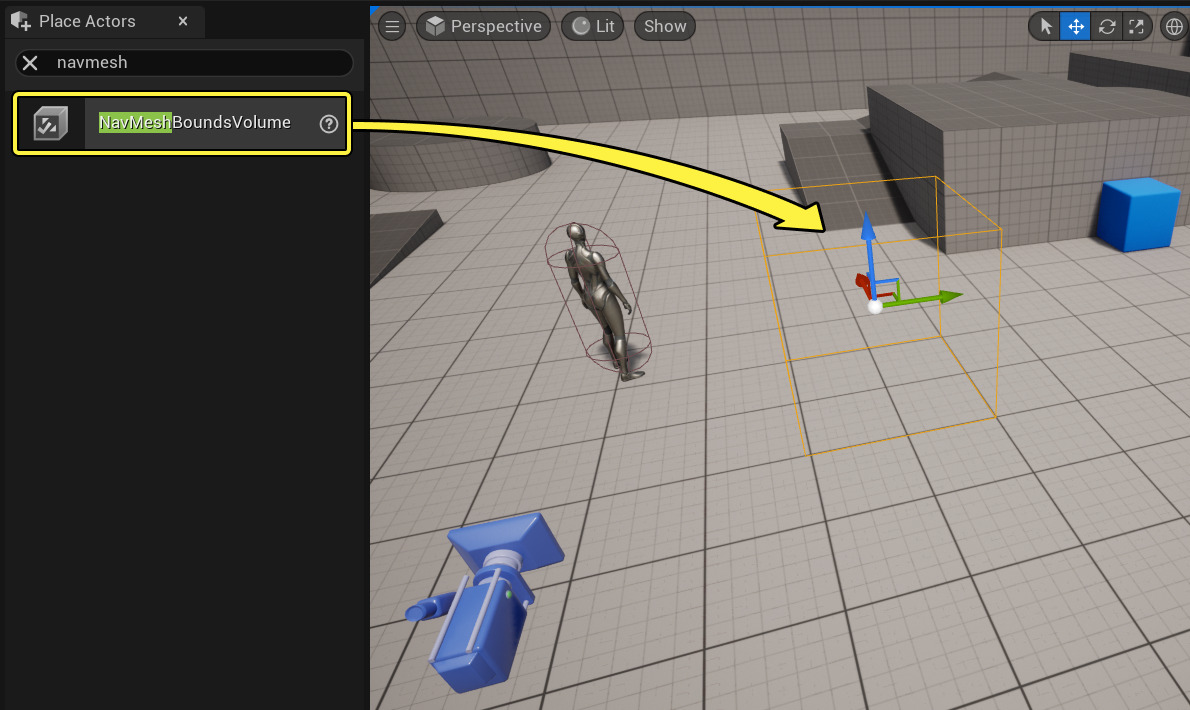Click the NavMeshBoundsVolume cube icon
The image size is (1190, 710).
[51, 124]
